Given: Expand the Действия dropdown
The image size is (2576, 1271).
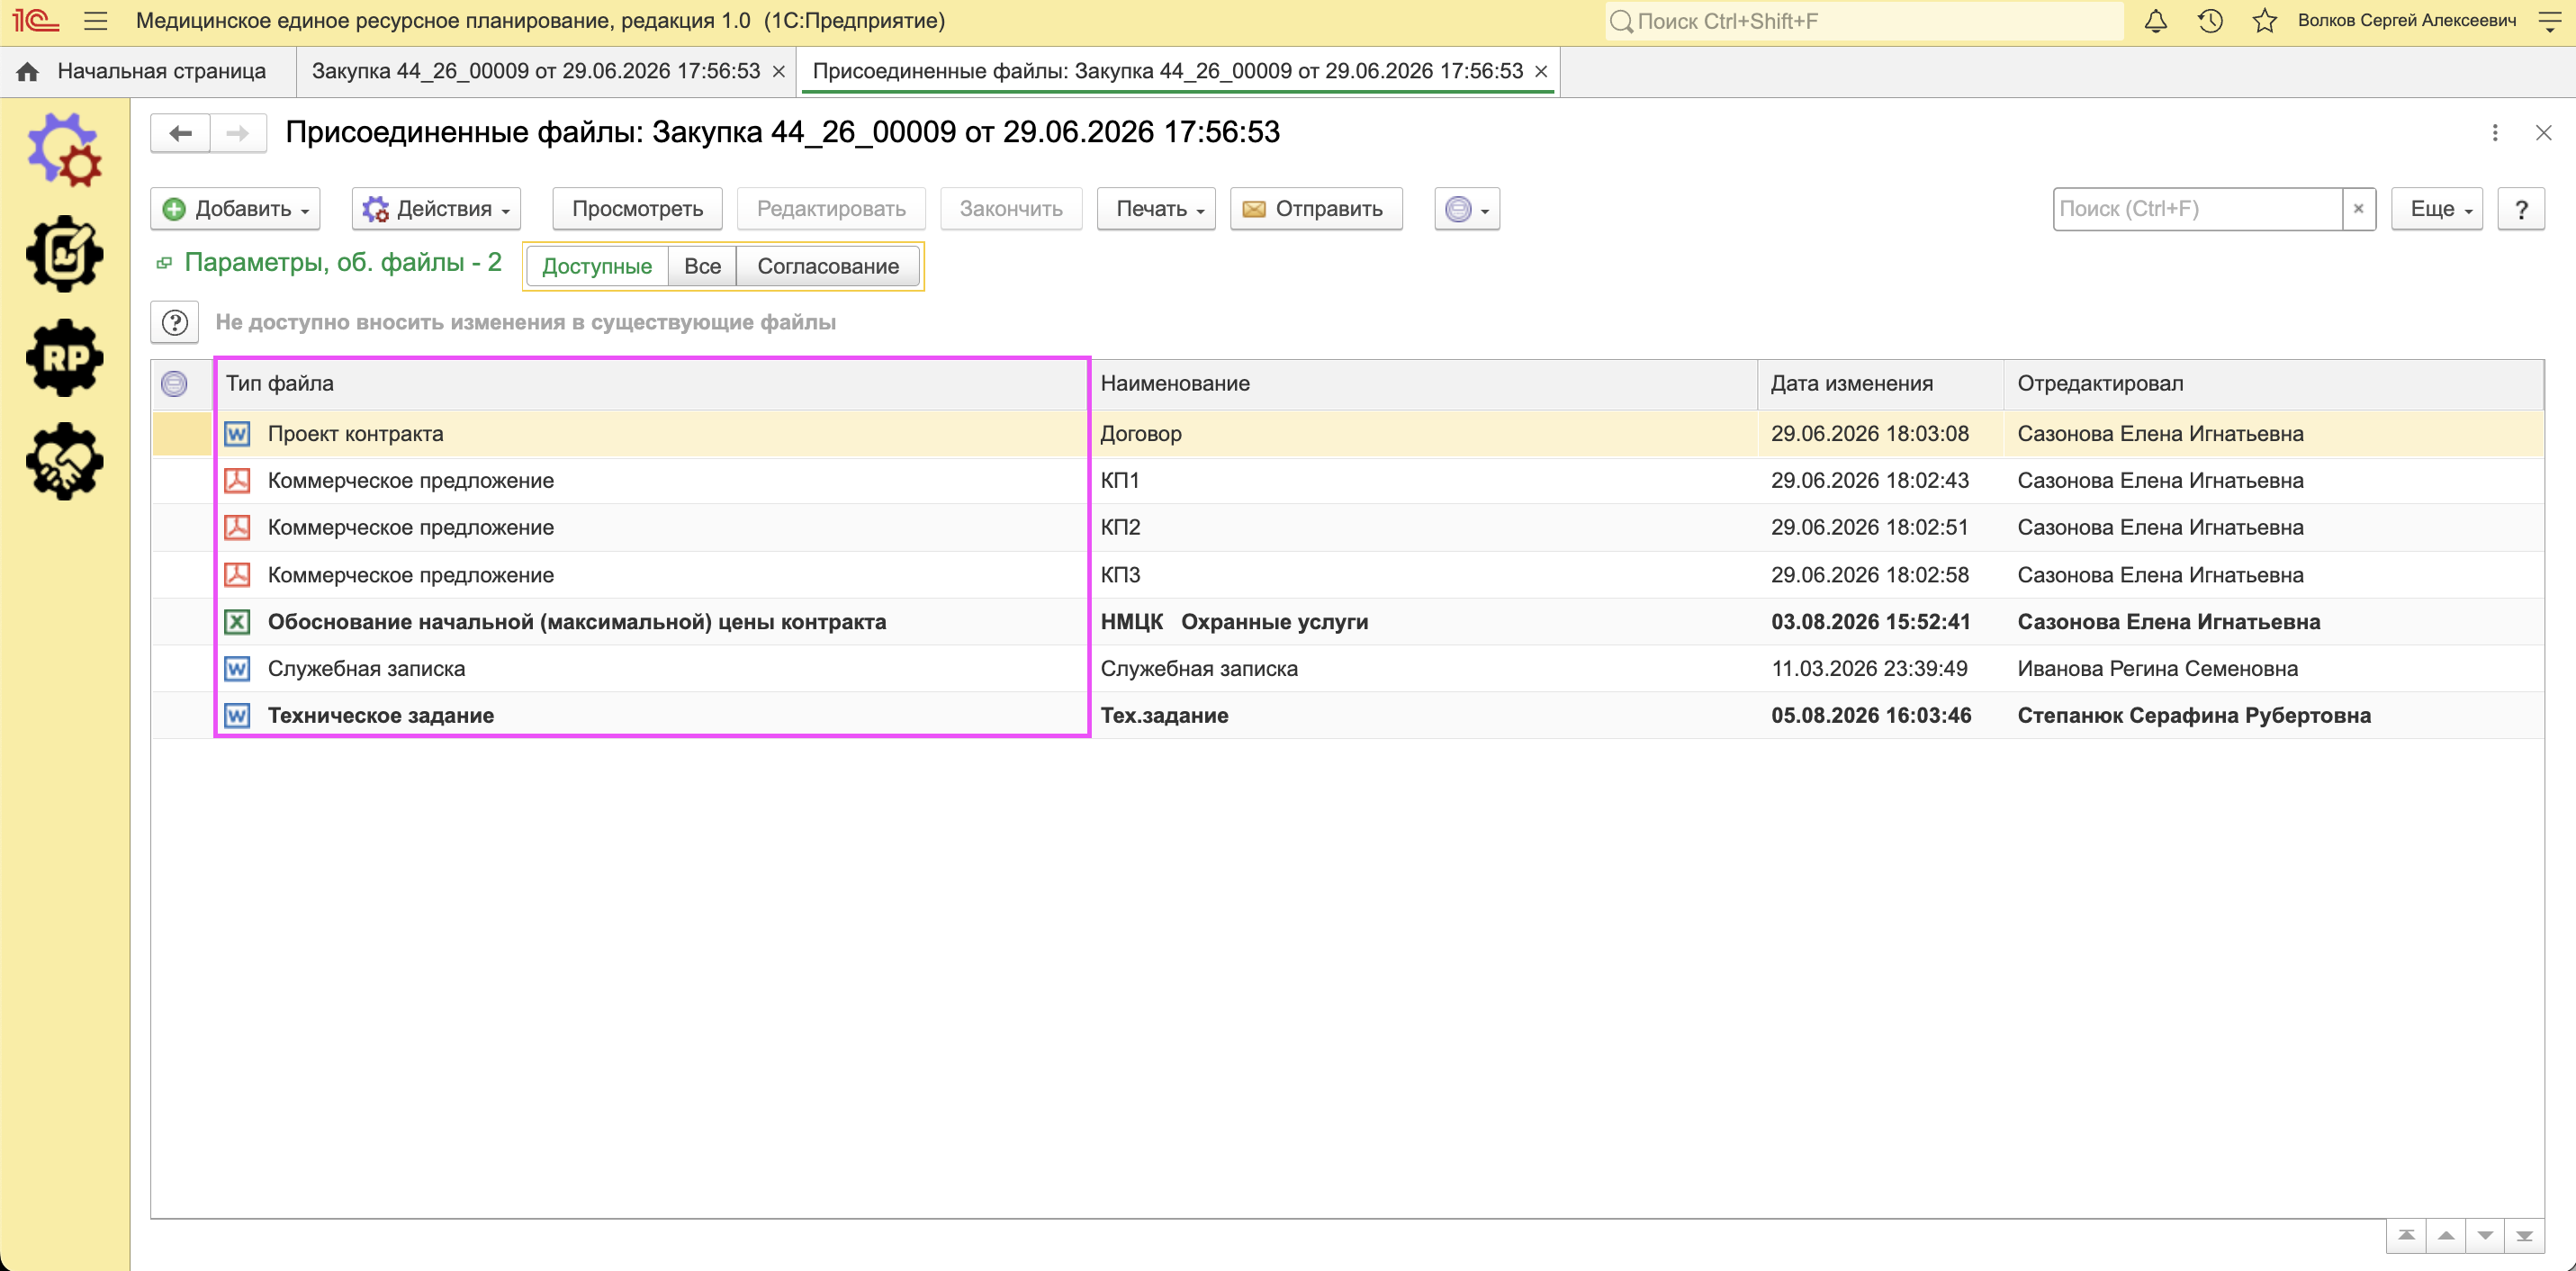Looking at the screenshot, I should (x=436, y=209).
